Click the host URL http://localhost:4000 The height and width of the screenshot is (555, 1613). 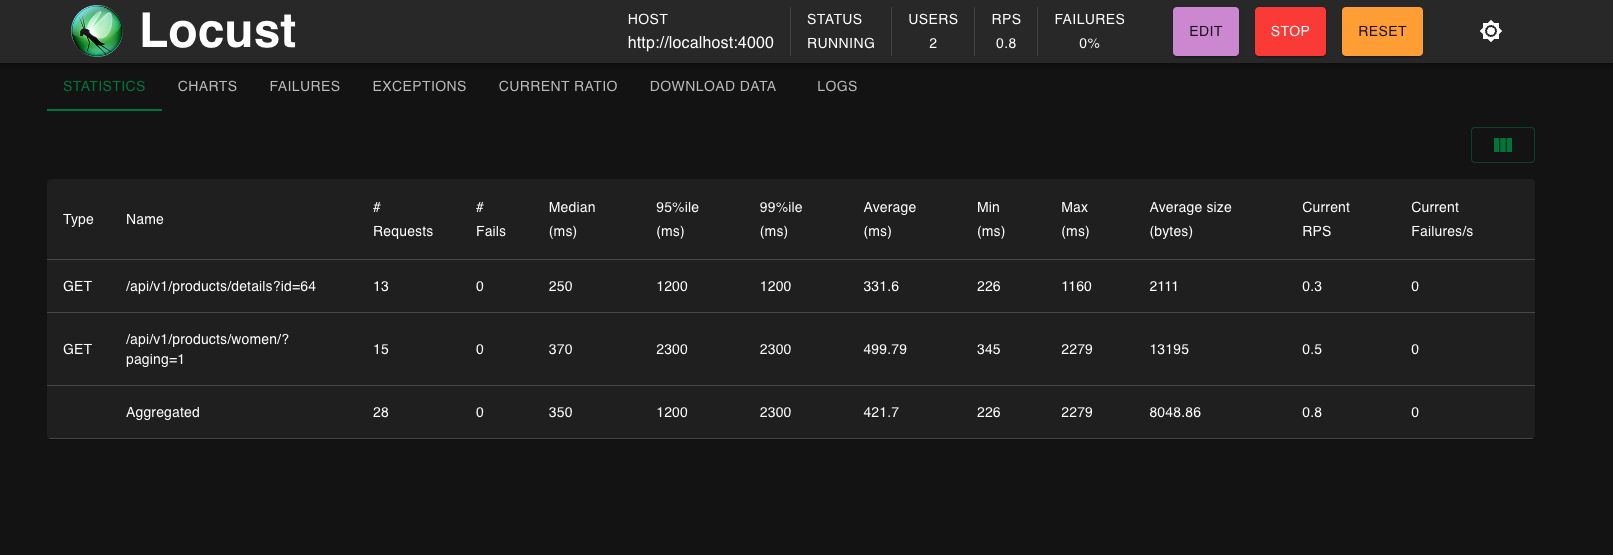(701, 43)
